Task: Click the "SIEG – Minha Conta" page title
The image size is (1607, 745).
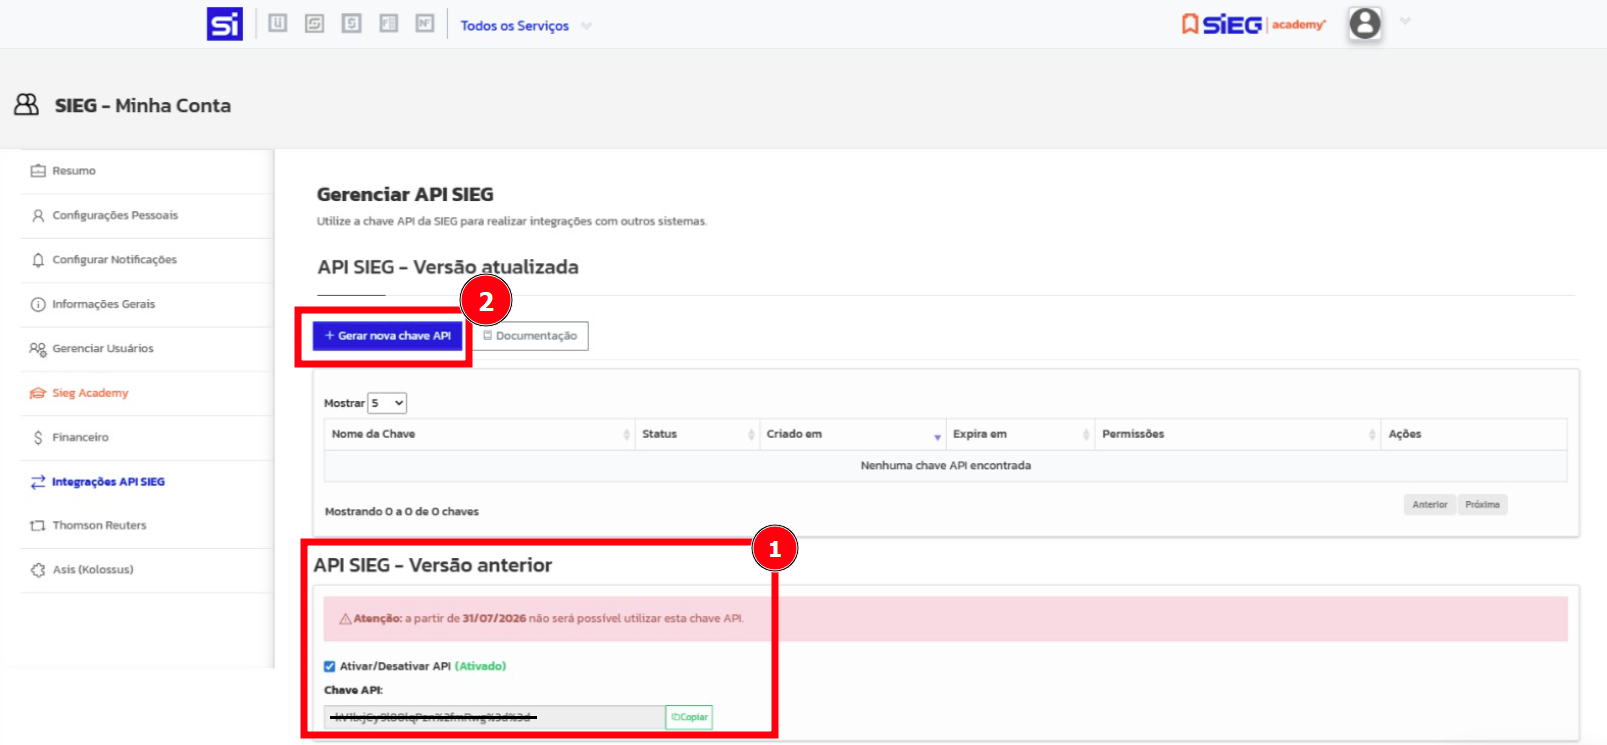Action: pyautogui.click(x=143, y=105)
